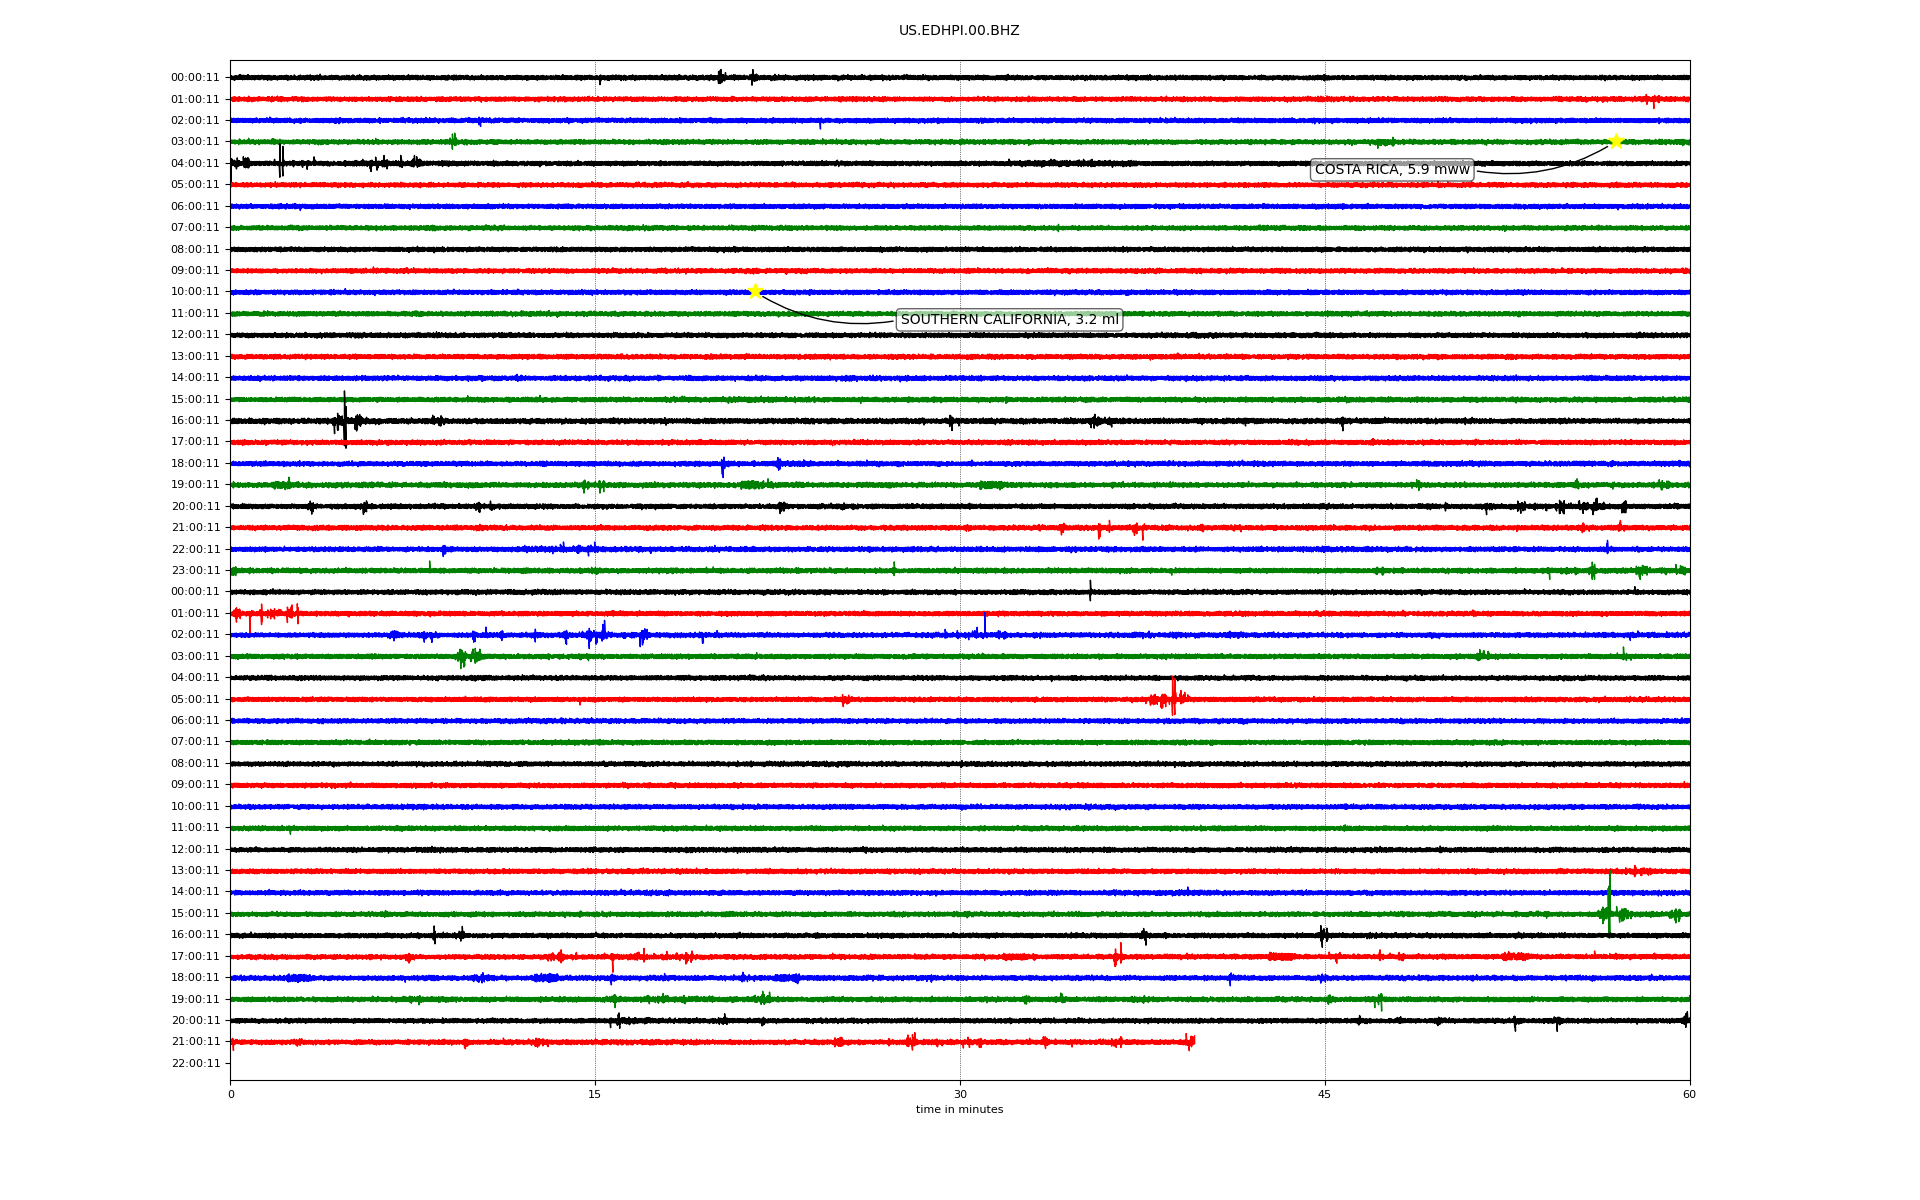The height and width of the screenshot is (1200, 1920).
Task: Click the 21:00:11 row label near bottom
Action: click(195, 1042)
